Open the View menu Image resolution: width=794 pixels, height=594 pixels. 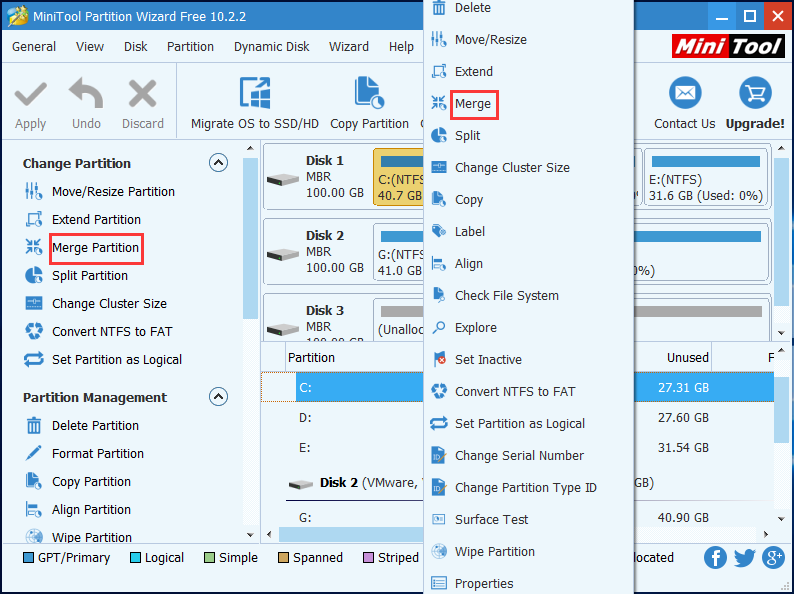[90, 47]
